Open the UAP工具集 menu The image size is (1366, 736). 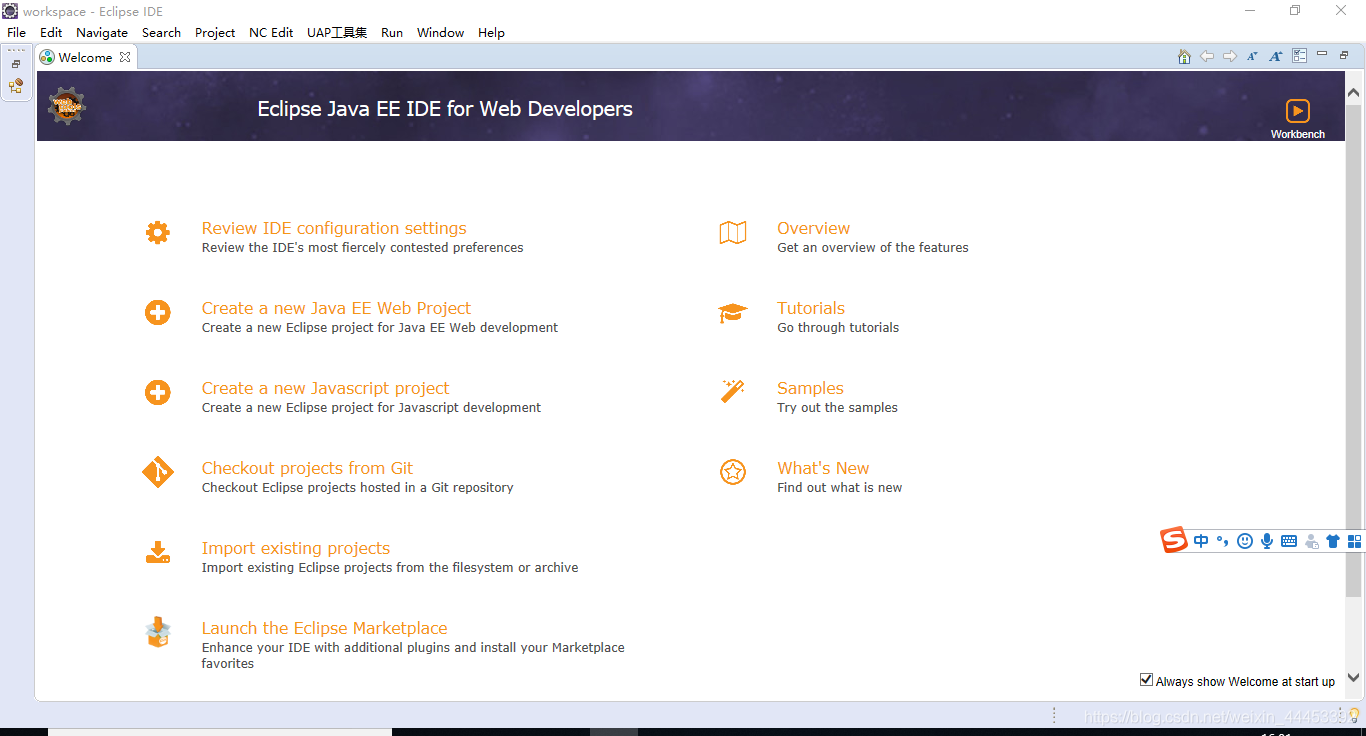337,32
